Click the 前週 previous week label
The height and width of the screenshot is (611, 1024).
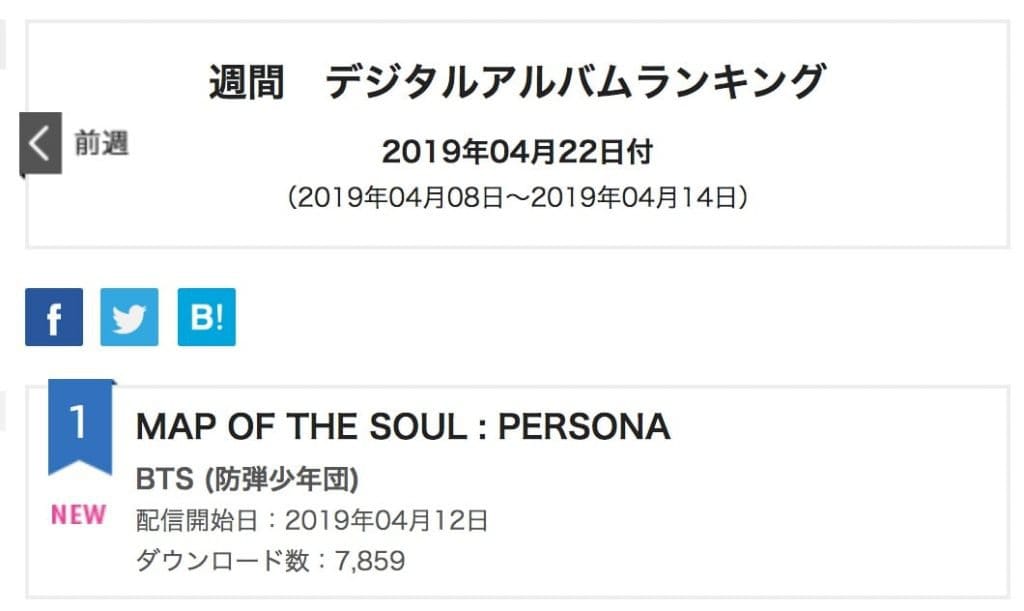pyautogui.click(x=102, y=144)
